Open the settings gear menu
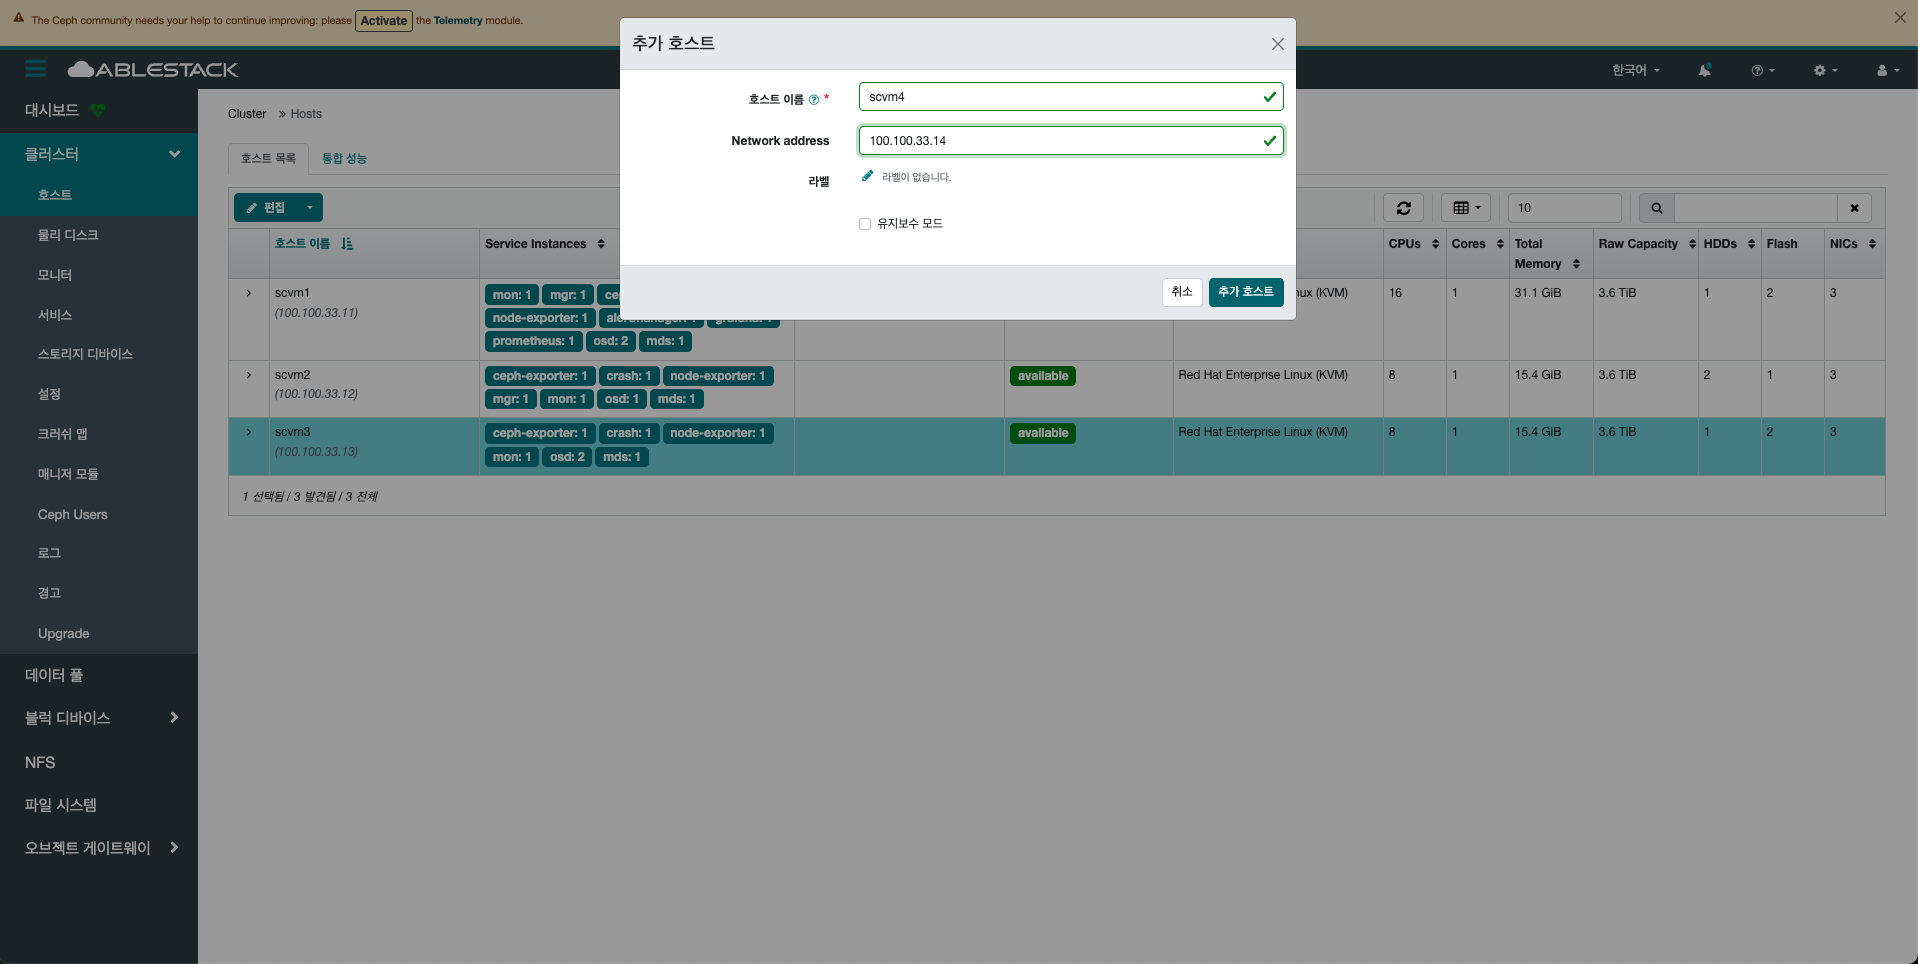 click(1826, 70)
